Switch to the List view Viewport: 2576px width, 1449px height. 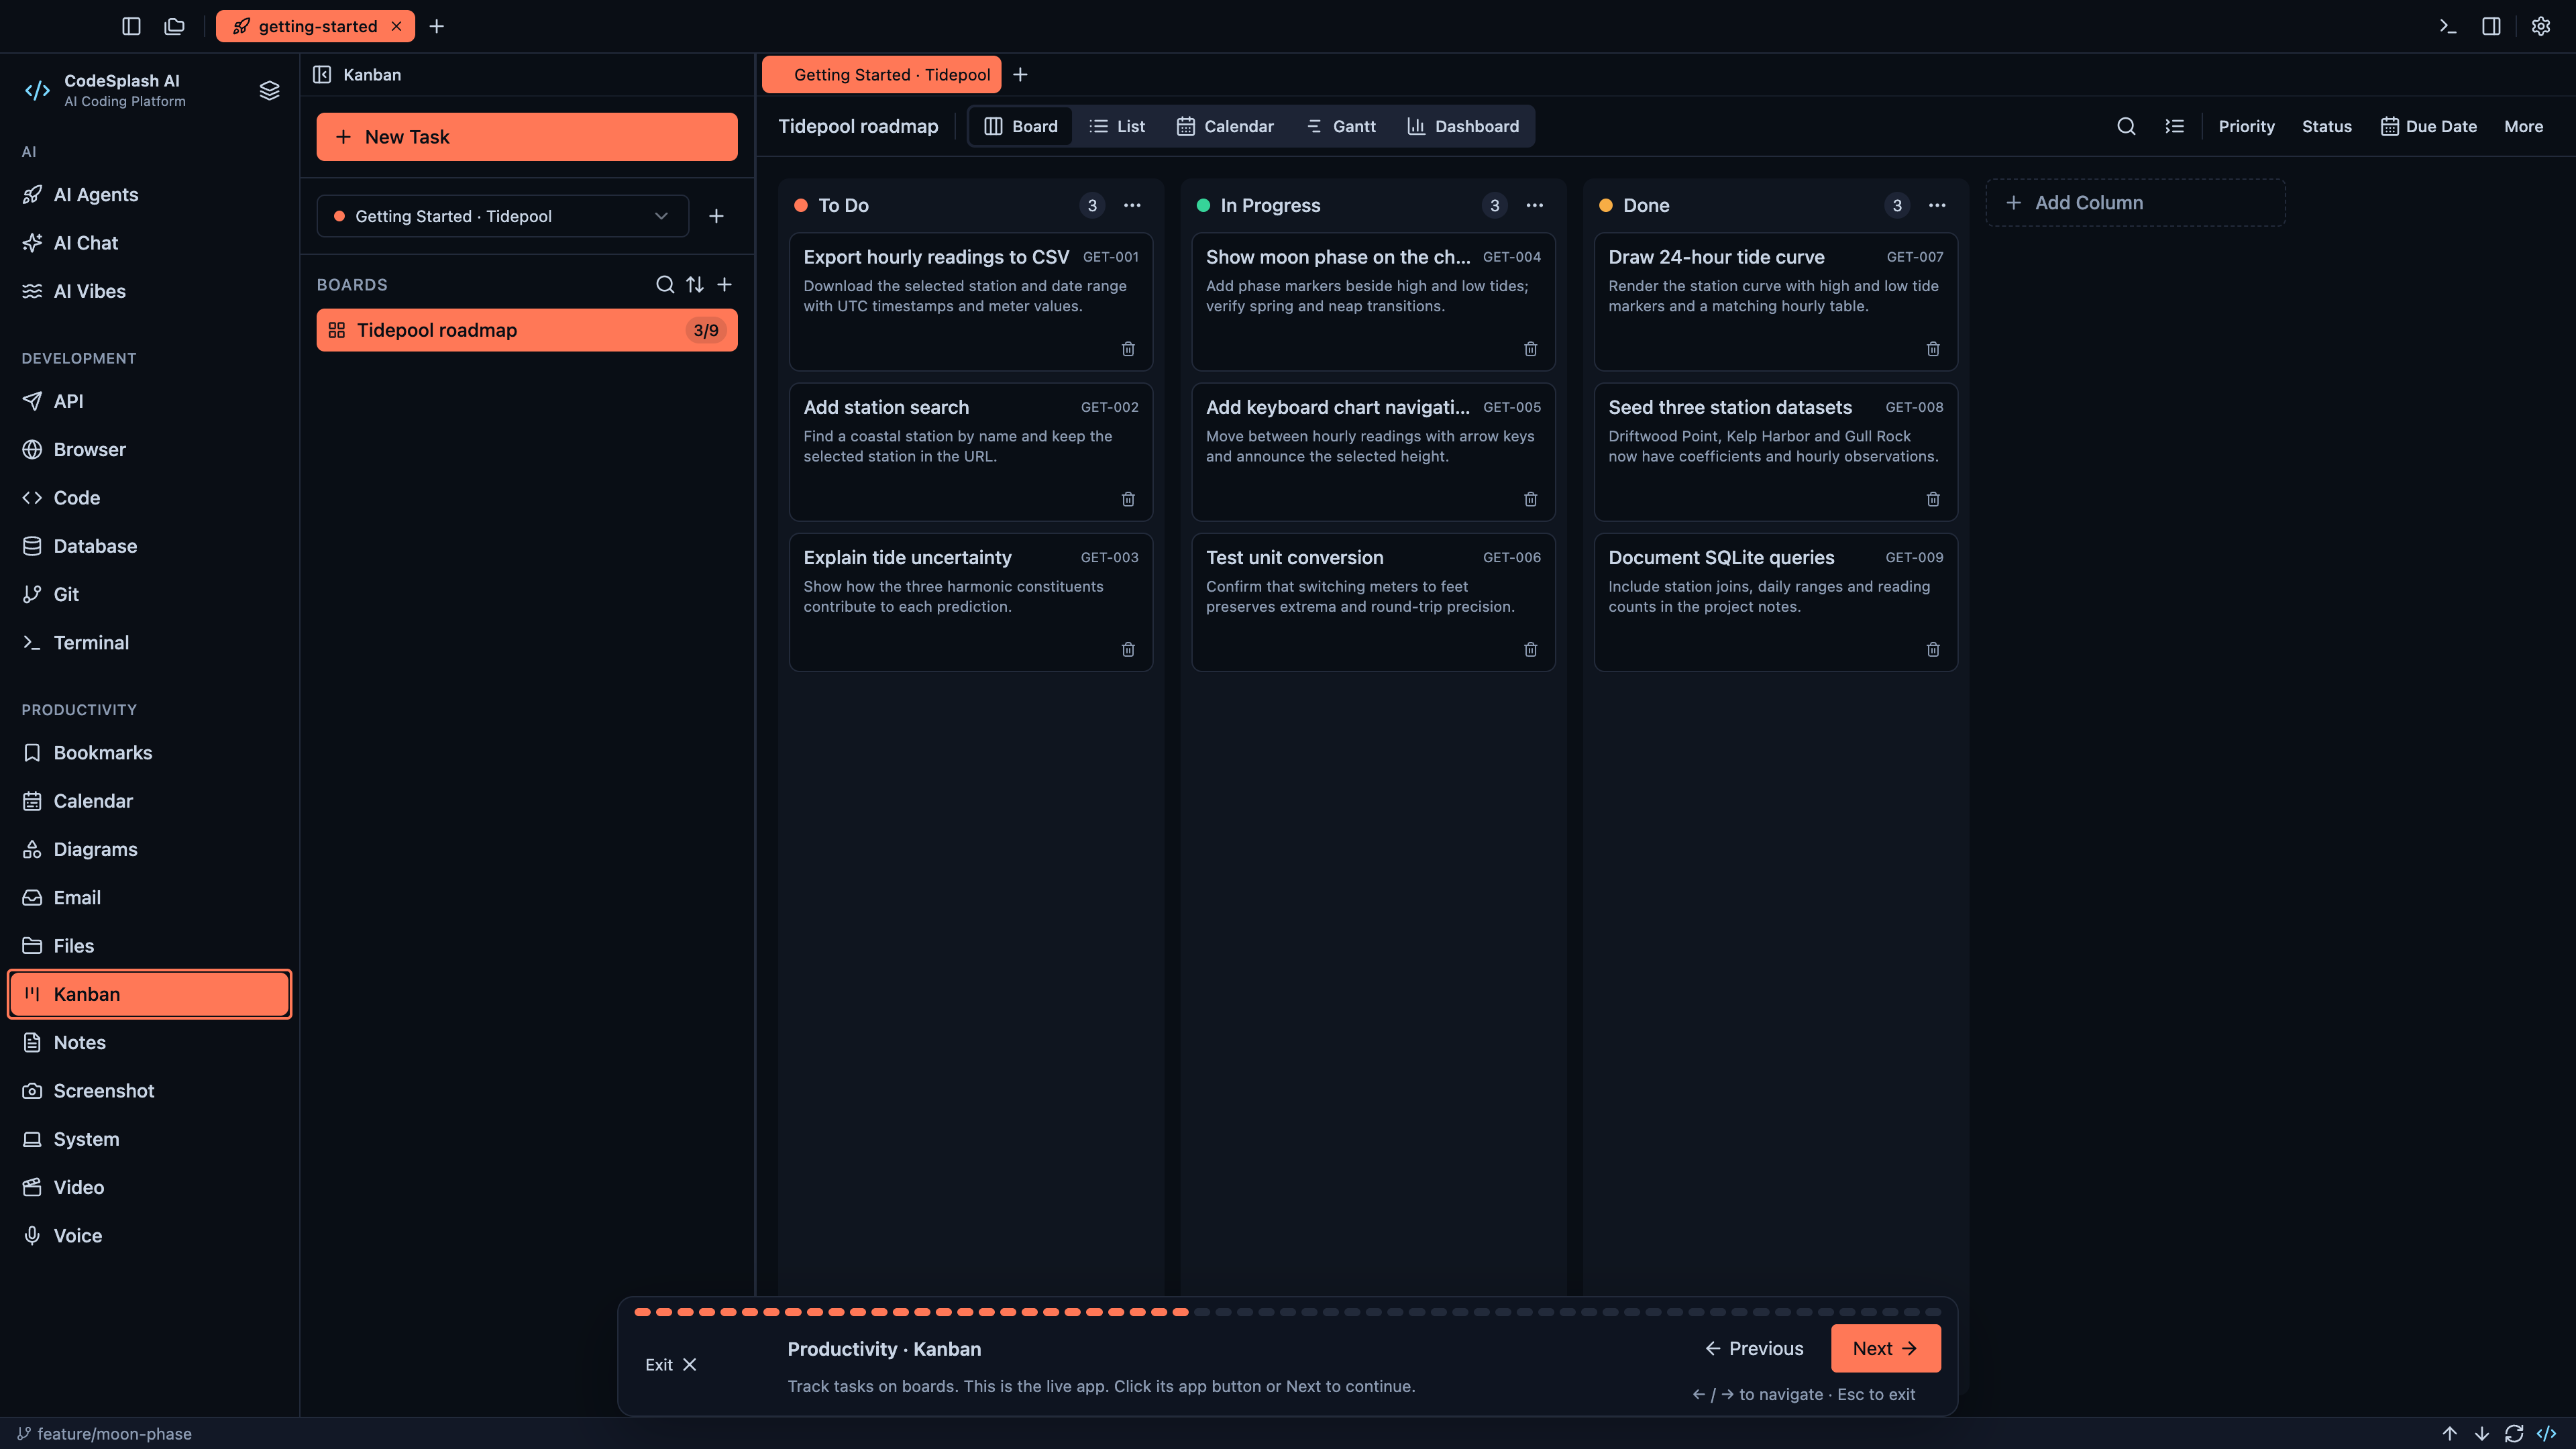pyautogui.click(x=1117, y=126)
